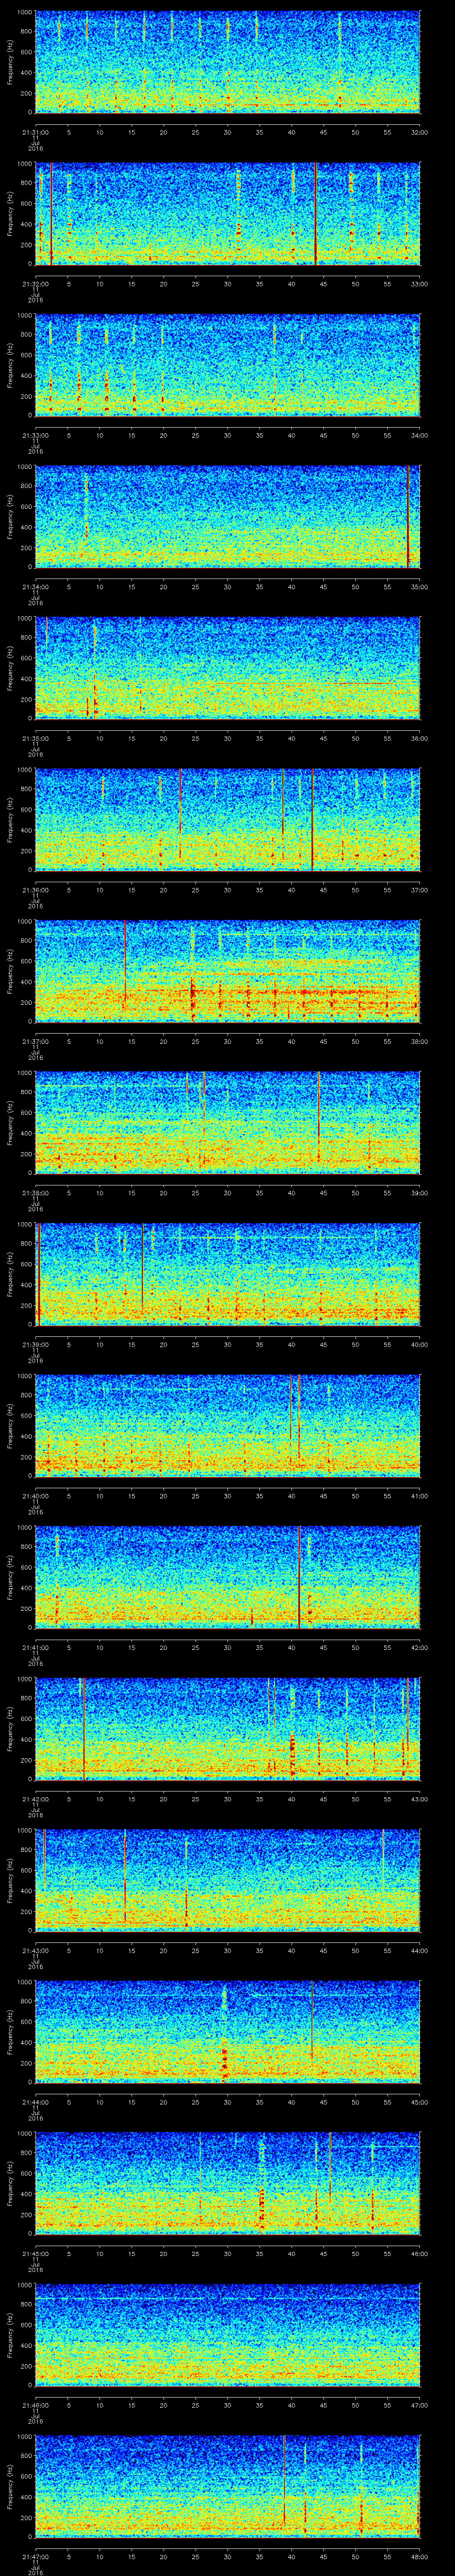Click the red vertical spike near second 58 in the 21:34:00 panel

(408, 516)
